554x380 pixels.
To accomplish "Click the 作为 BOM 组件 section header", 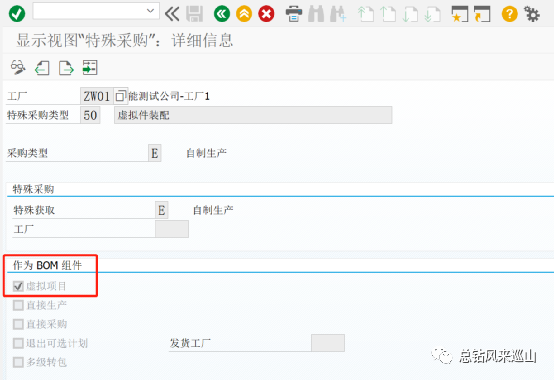I will (x=47, y=265).
